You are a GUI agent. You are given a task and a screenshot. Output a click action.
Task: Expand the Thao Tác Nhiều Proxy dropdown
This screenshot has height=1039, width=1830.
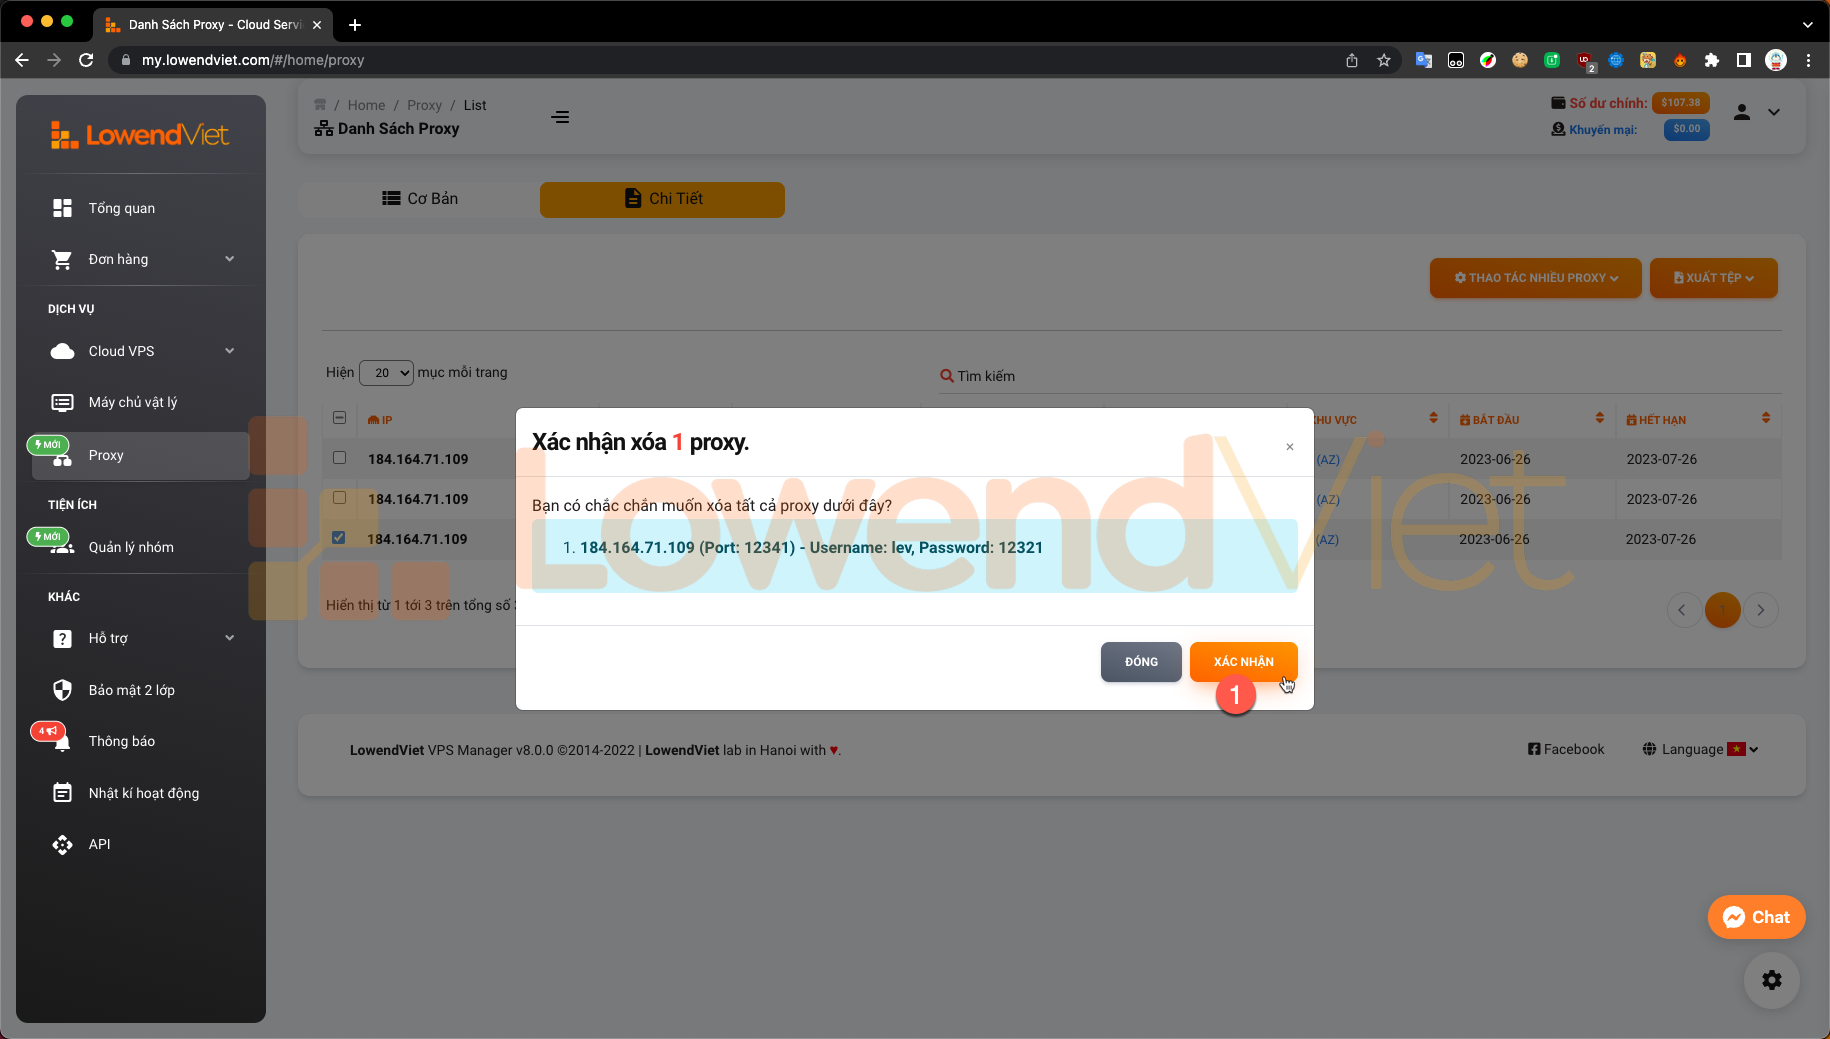(x=1535, y=278)
